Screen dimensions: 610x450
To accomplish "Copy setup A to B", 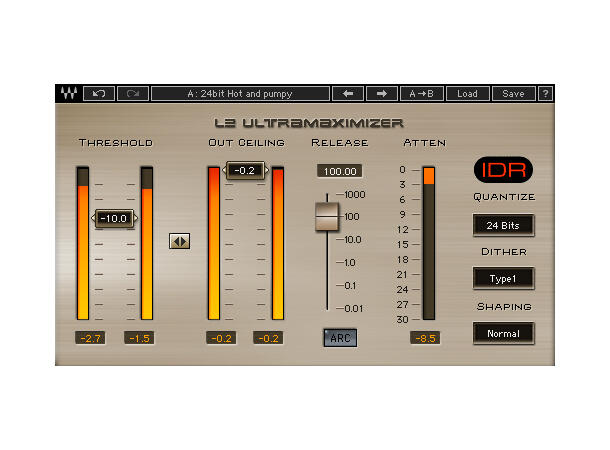I will coord(422,94).
